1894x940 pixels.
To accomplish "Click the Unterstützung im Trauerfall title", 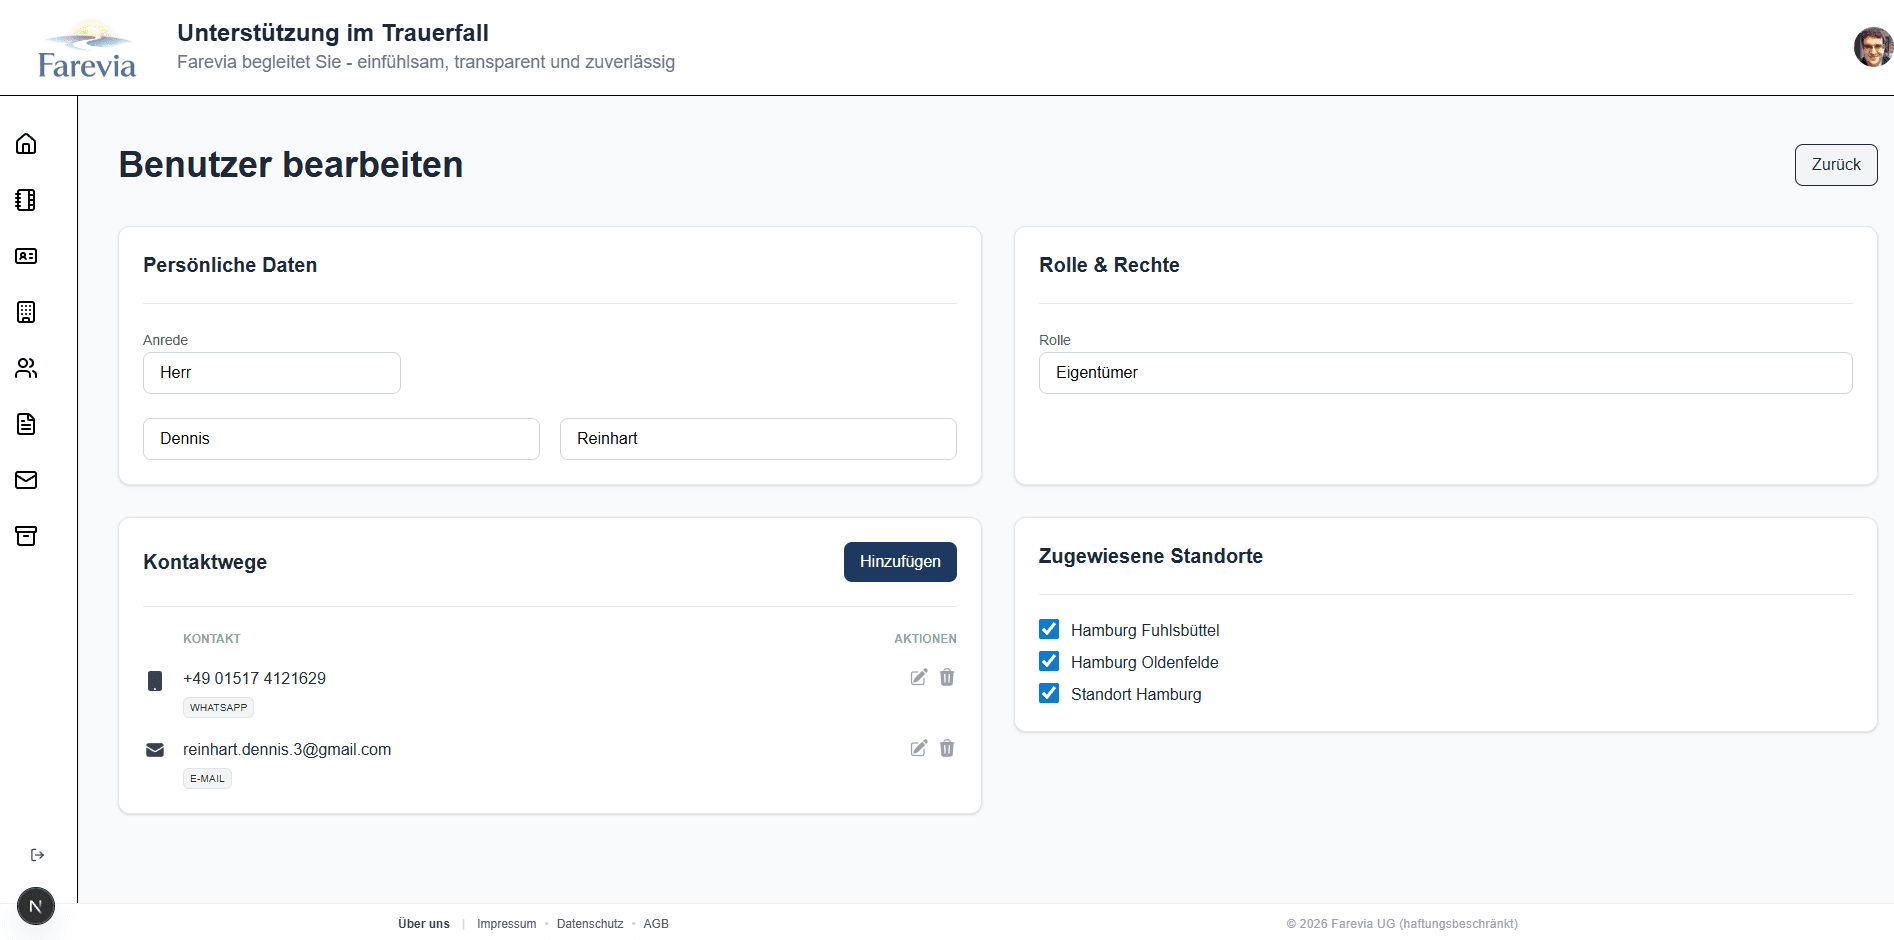I will (333, 33).
